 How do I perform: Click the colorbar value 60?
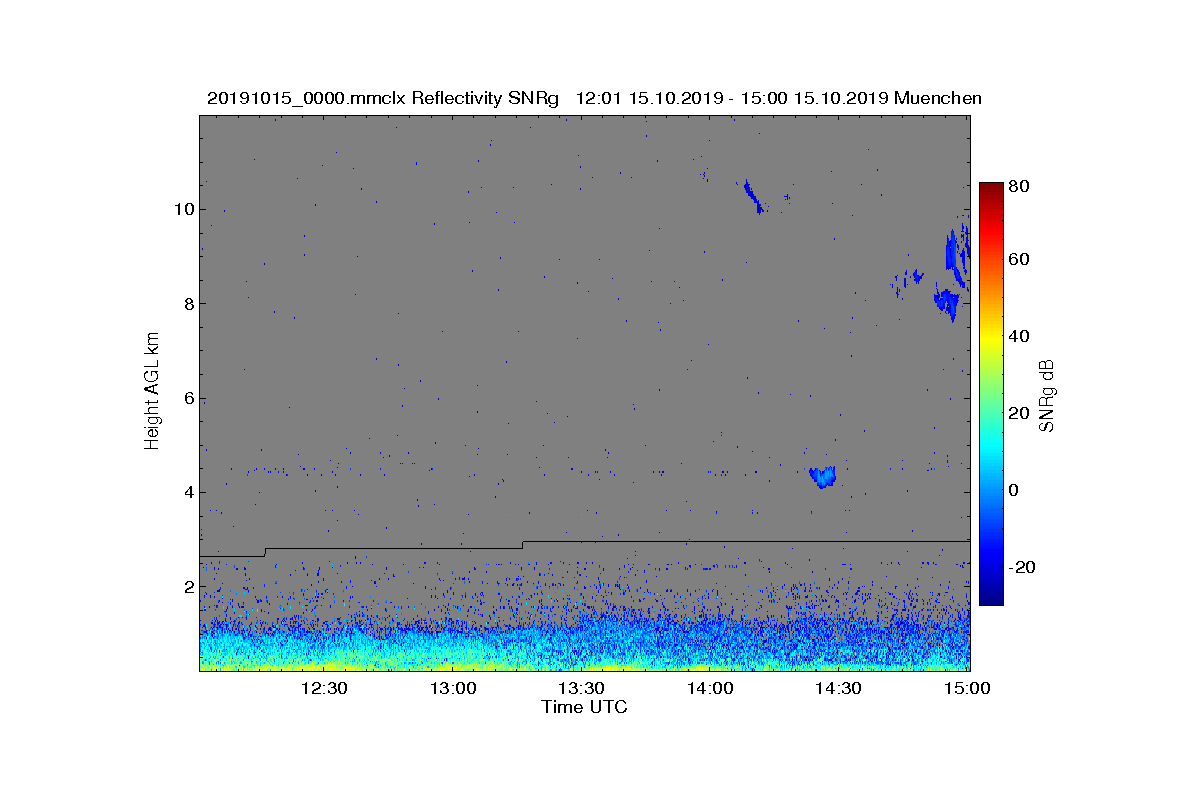point(1020,260)
